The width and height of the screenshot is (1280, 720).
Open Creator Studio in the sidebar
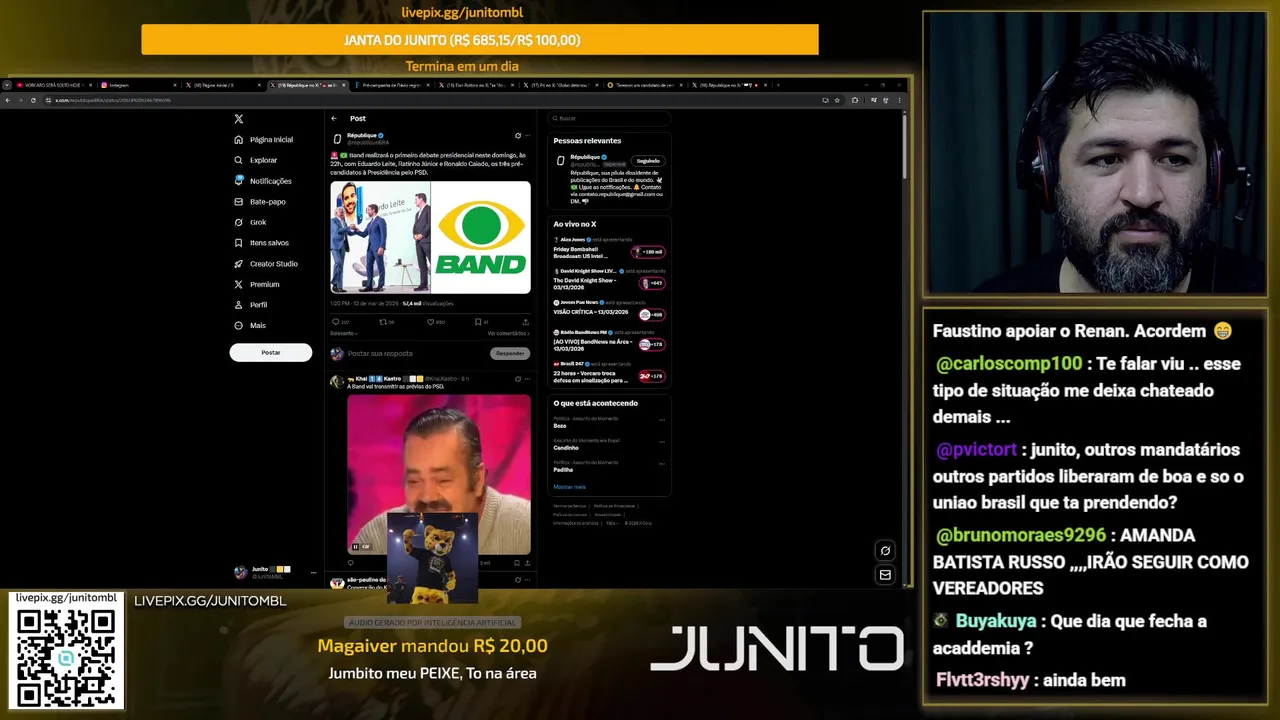[x=266, y=264]
